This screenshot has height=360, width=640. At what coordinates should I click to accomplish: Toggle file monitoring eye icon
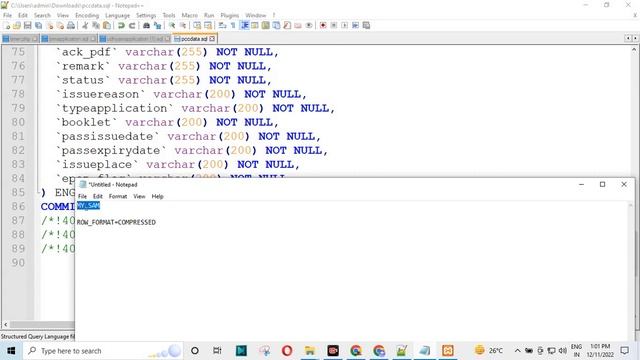click(309, 25)
